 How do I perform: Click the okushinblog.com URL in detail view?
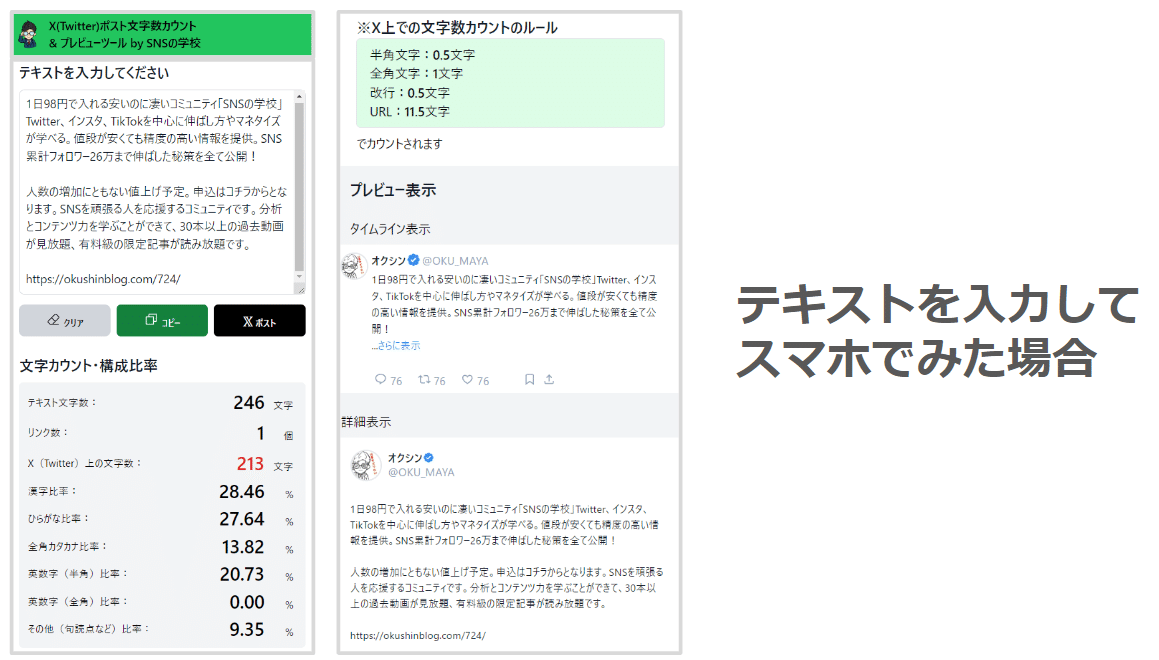pos(418,635)
